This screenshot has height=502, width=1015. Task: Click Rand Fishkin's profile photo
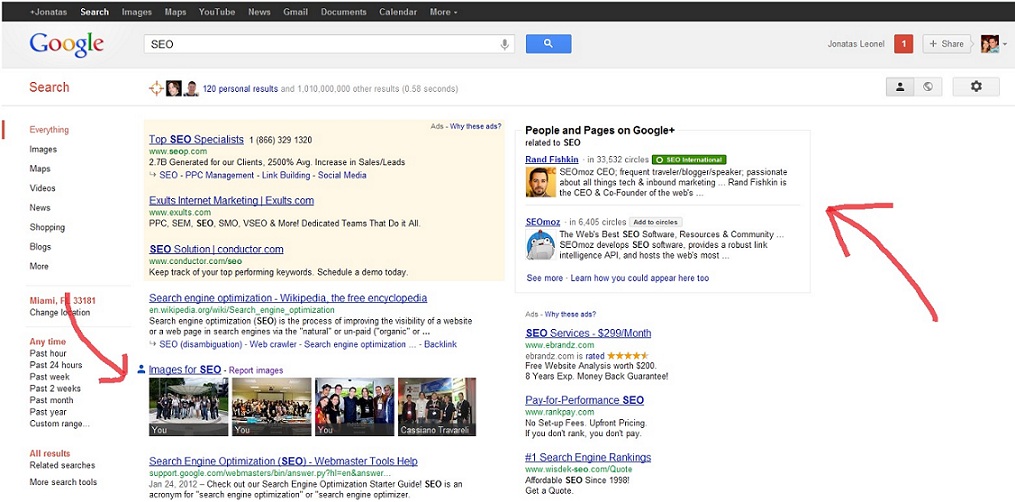coord(541,182)
